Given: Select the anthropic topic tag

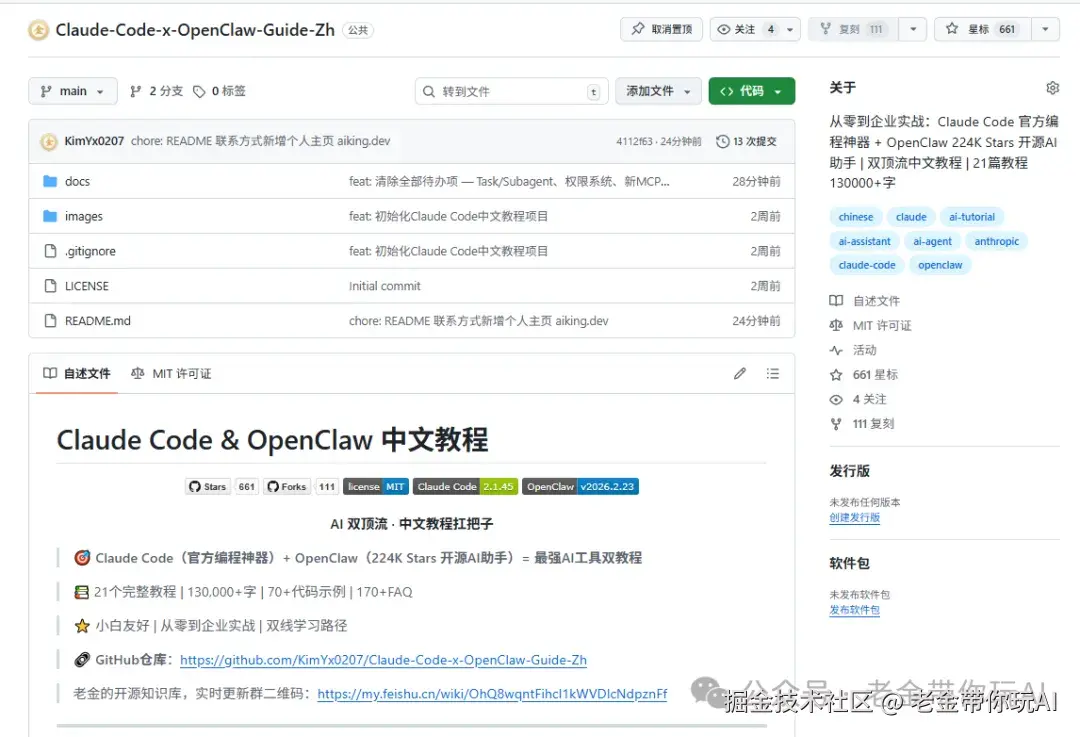Looking at the screenshot, I should click(x=997, y=241).
